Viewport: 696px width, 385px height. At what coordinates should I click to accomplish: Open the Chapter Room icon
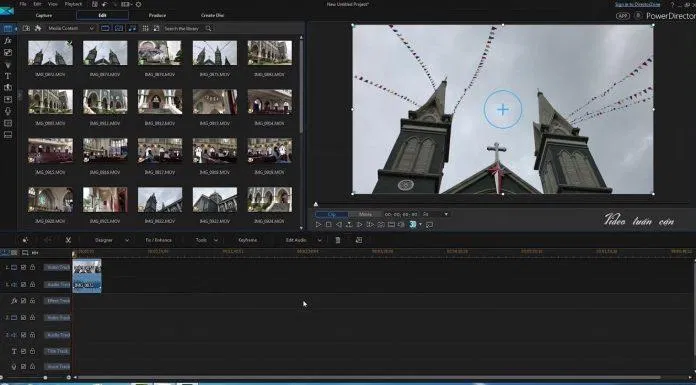click(x=8, y=123)
